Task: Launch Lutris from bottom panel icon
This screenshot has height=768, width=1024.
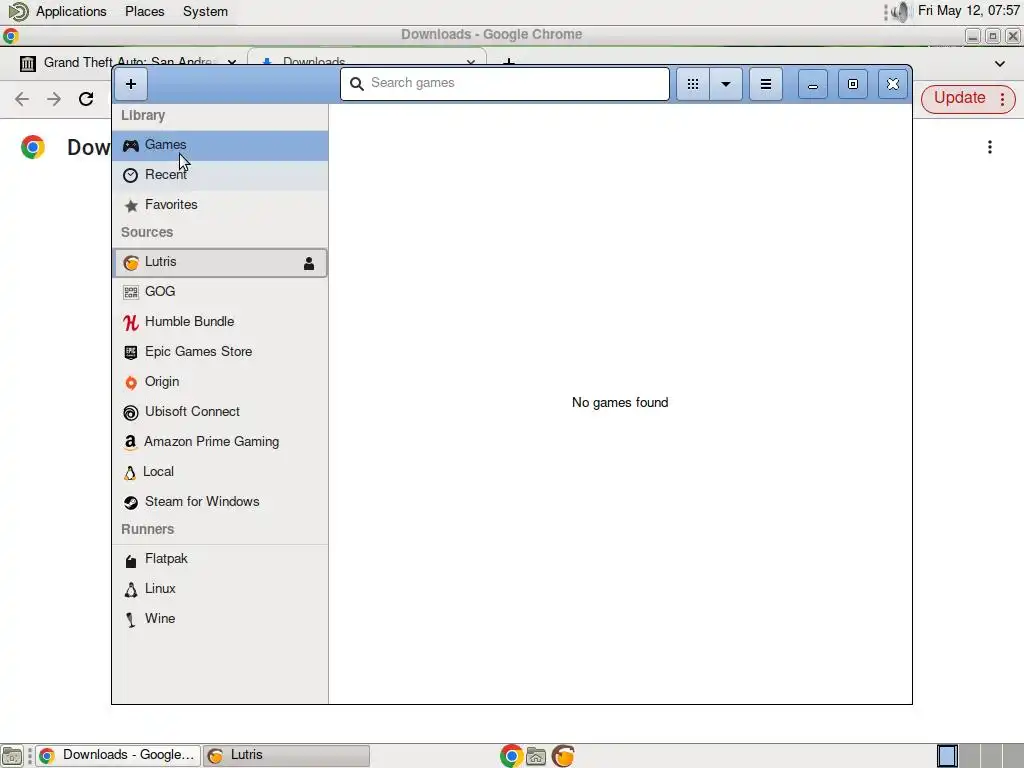Action: pos(563,756)
